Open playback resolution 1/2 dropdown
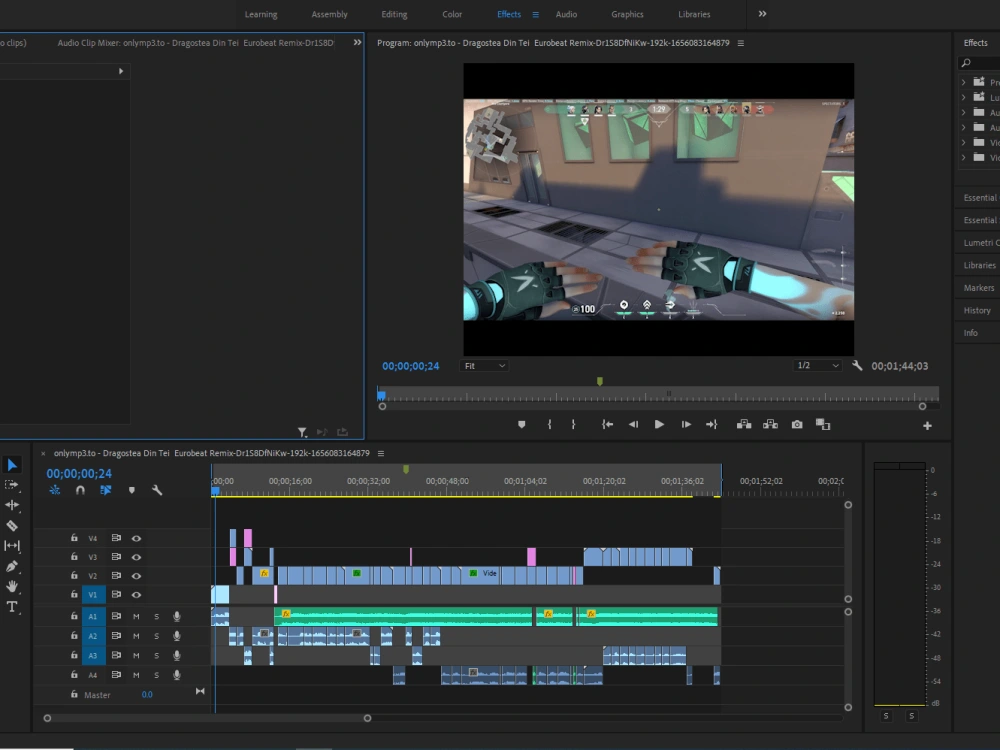The width and height of the screenshot is (1000, 750). [x=818, y=365]
